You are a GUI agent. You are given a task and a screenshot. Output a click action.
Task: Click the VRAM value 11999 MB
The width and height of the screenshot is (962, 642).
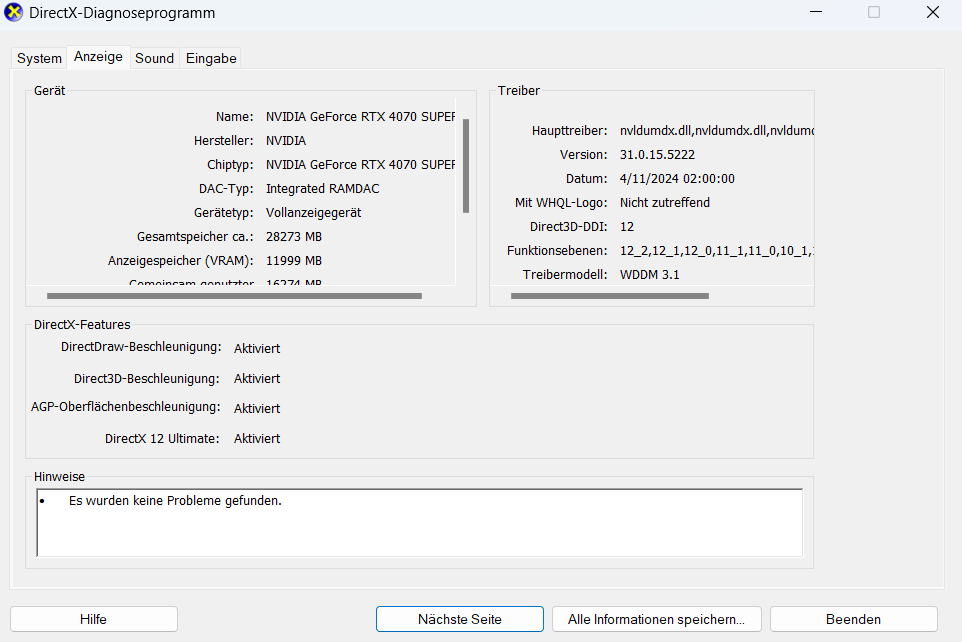(294, 260)
